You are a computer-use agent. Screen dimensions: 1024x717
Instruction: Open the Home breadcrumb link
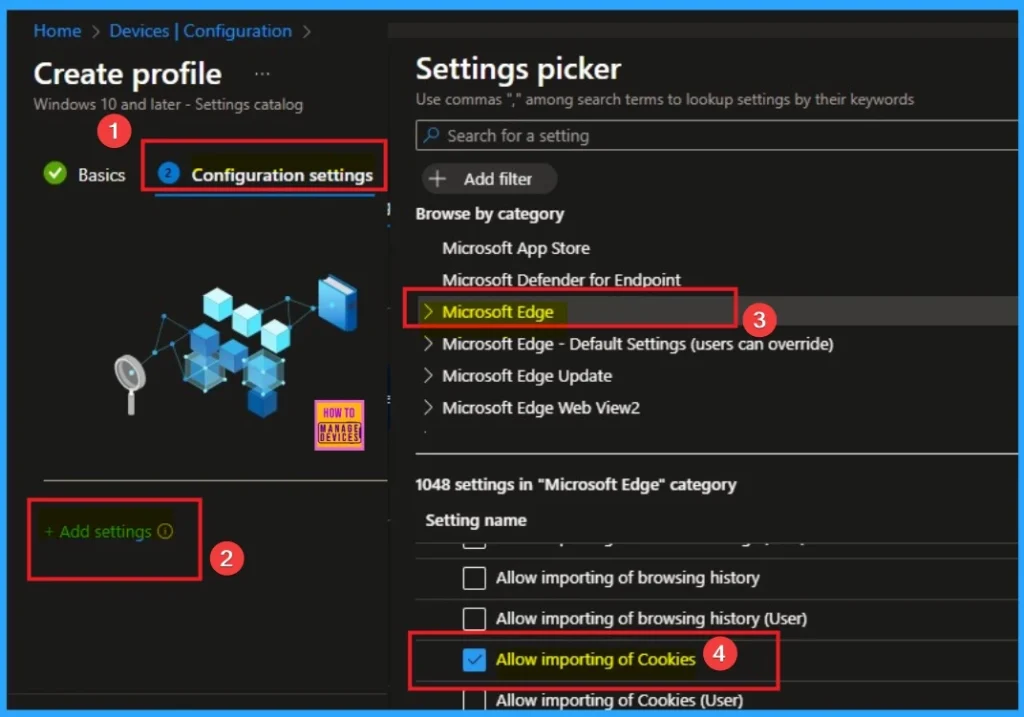[x=57, y=31]
